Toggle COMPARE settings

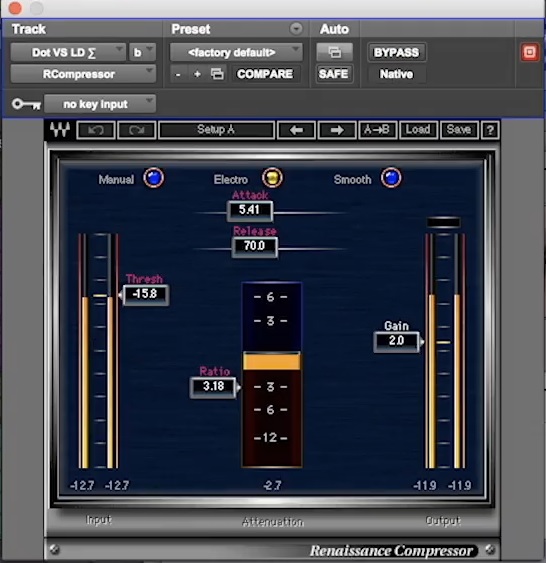point(265,74)
